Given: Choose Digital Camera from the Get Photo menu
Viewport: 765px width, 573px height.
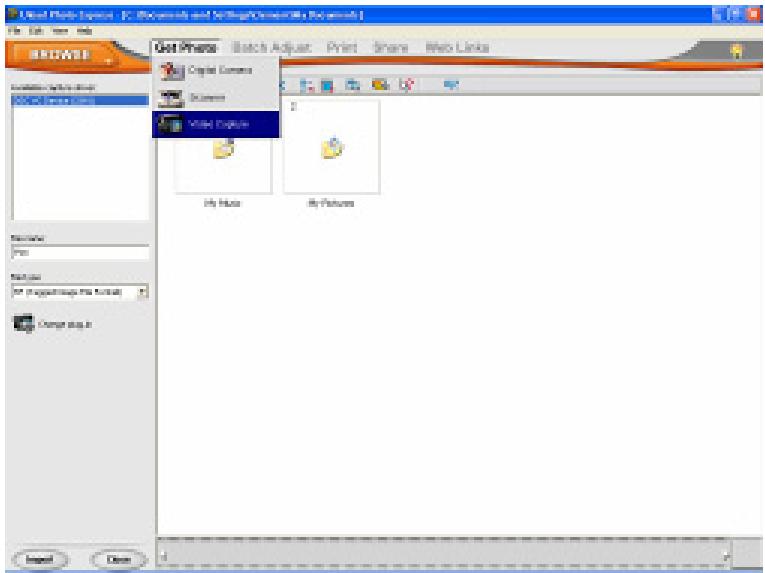Looking at the screenshot, I should tap(216, 70).
